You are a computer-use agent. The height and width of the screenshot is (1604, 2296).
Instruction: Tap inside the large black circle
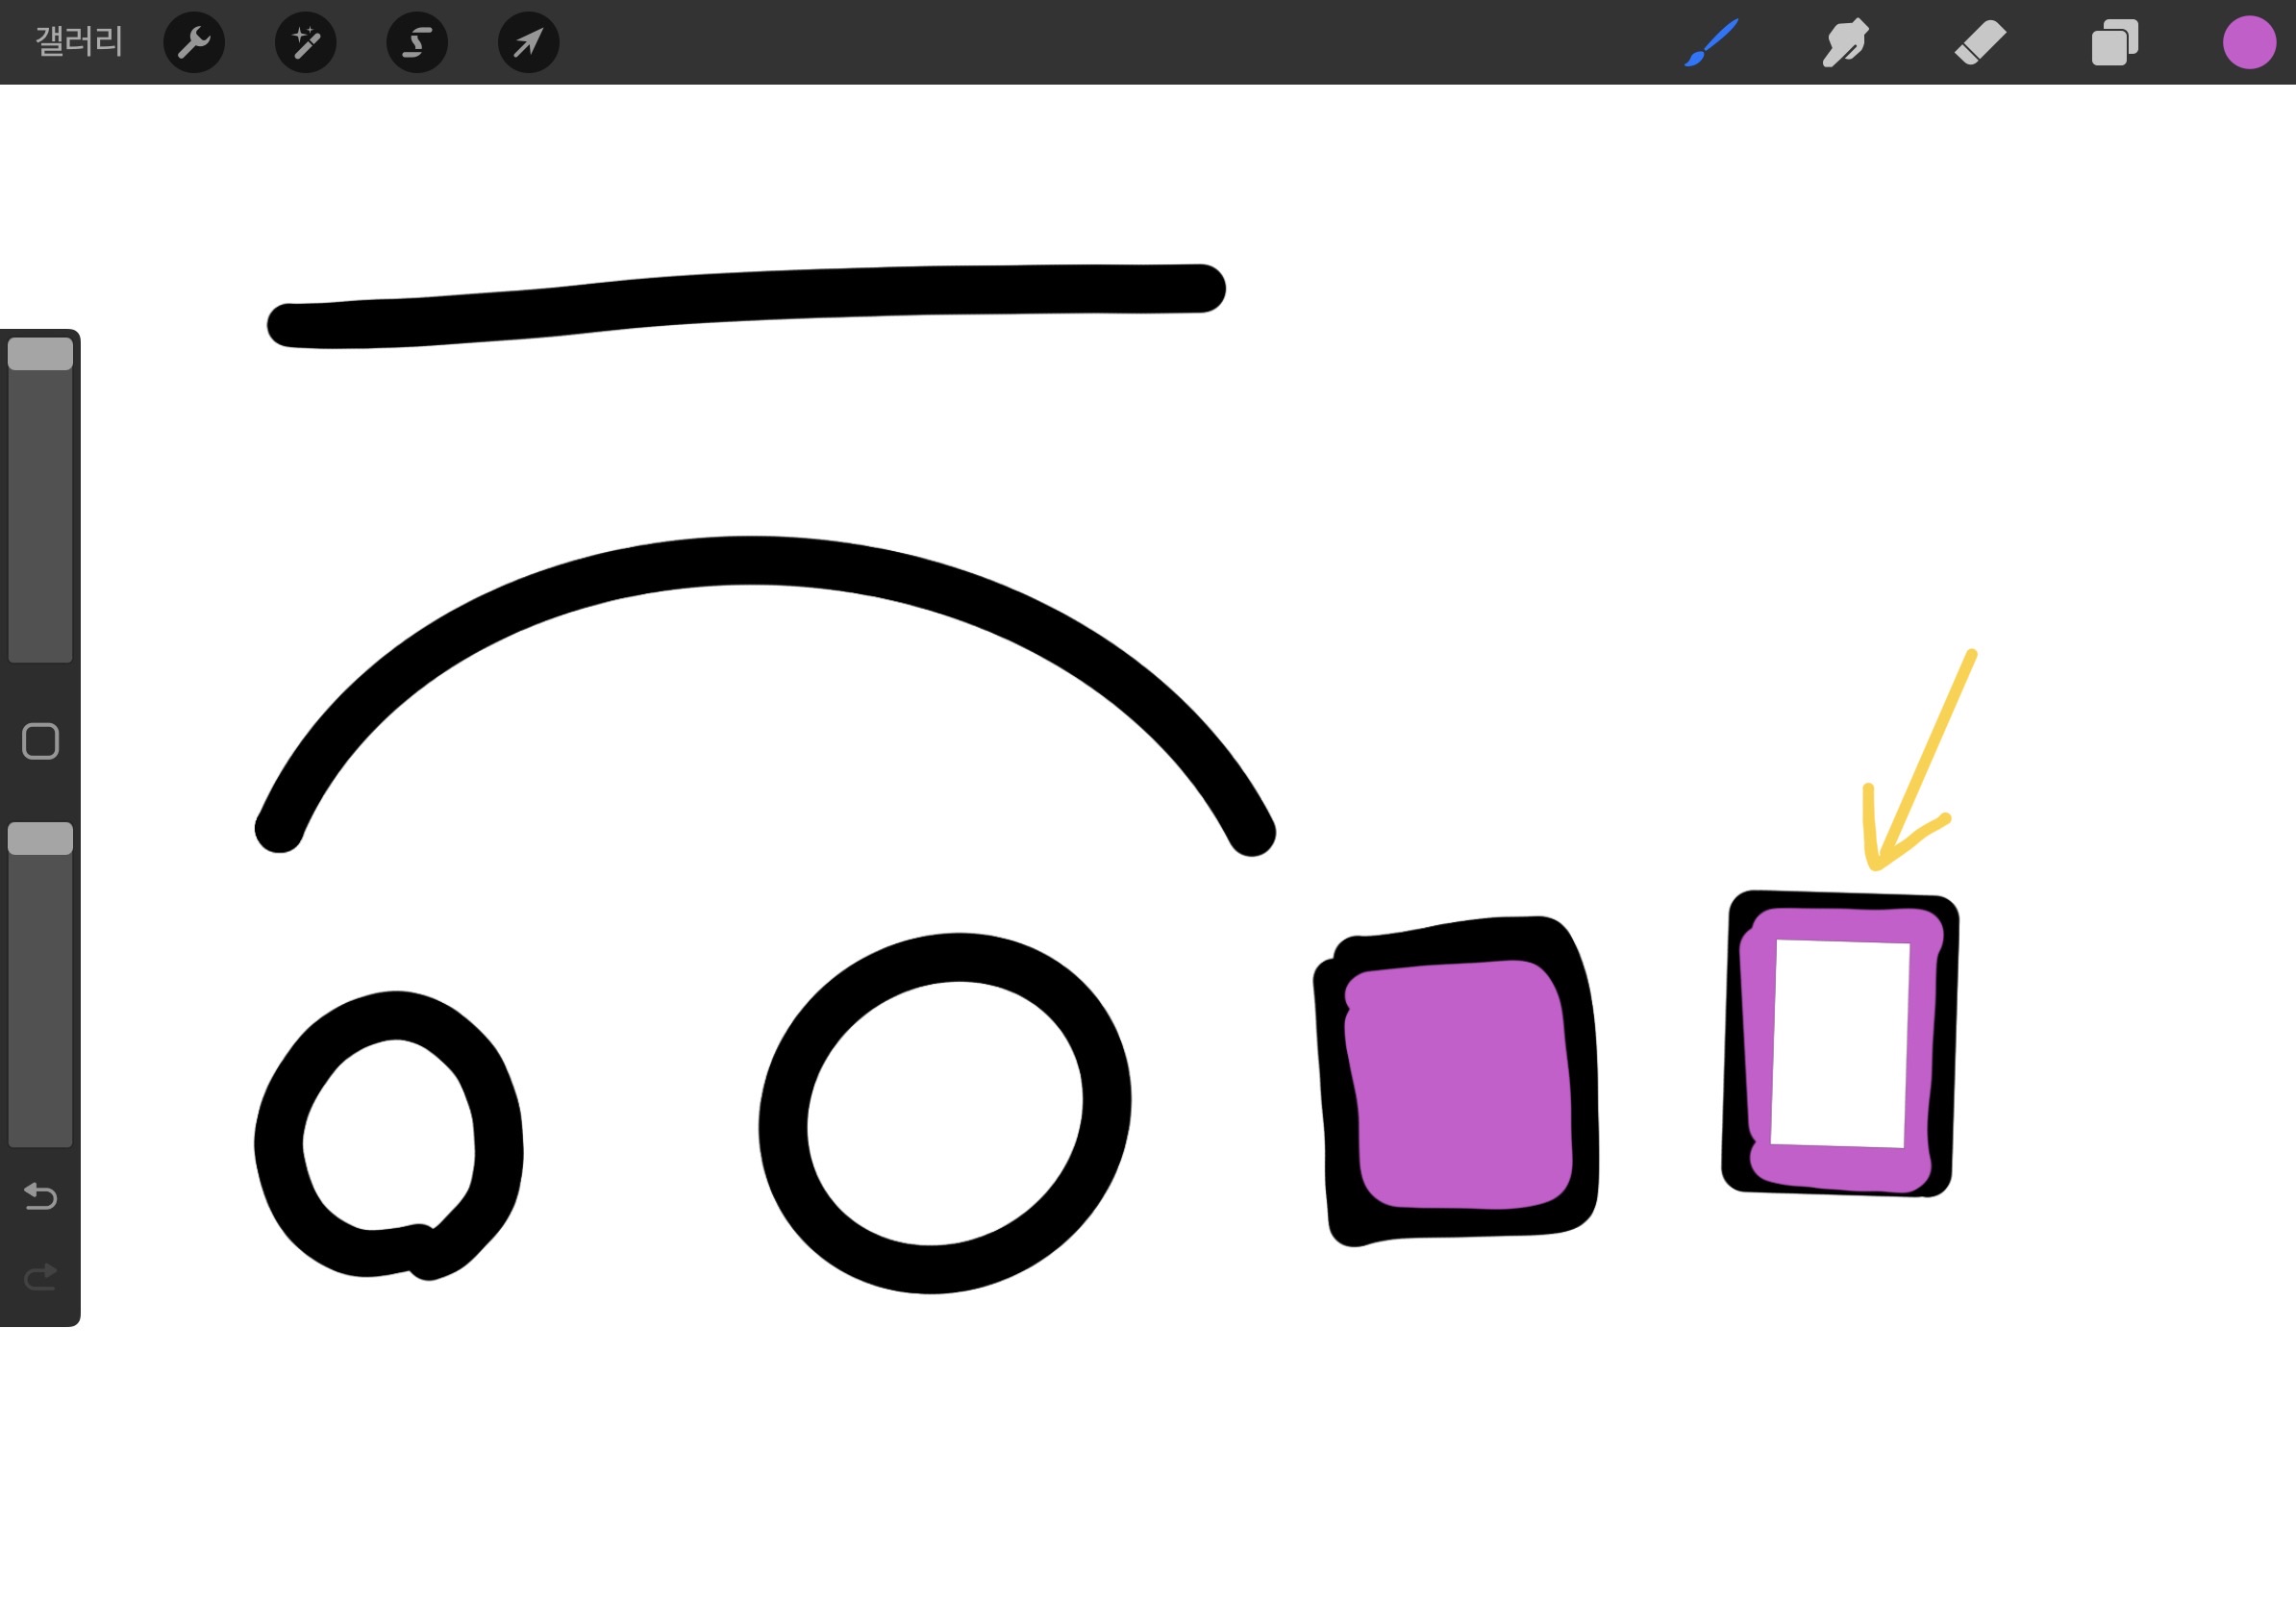coord(945,1113)
